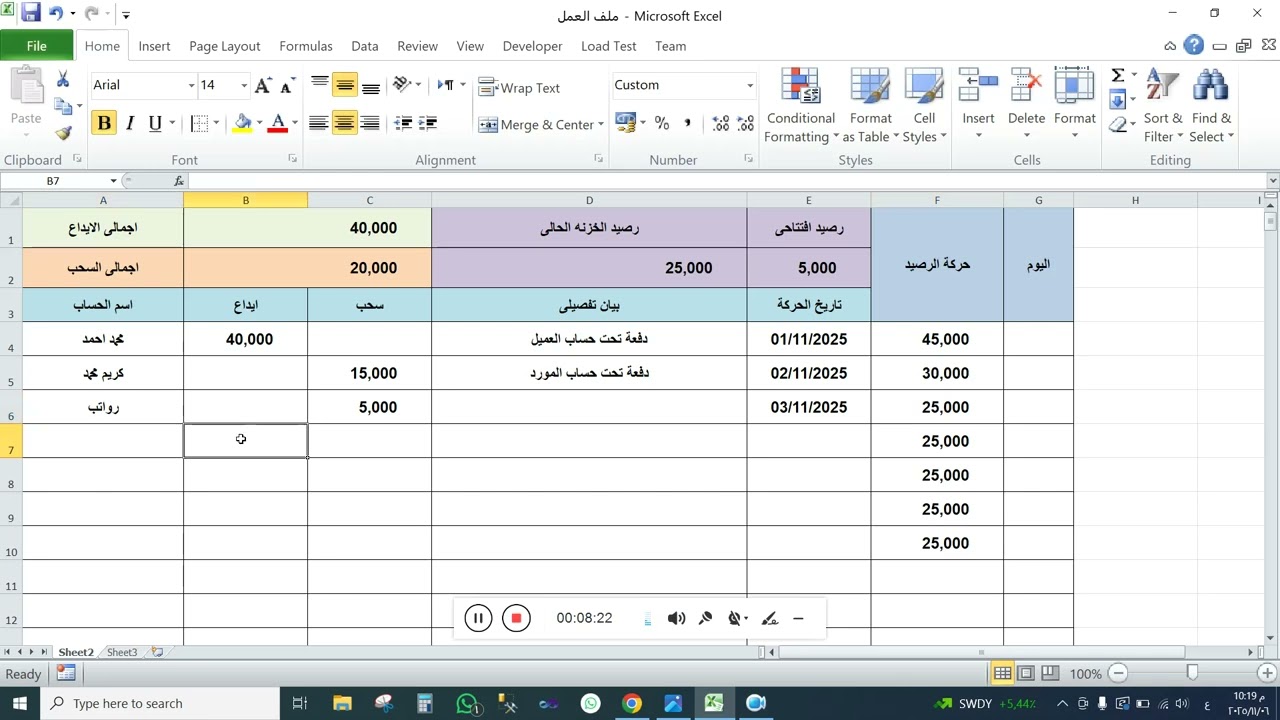This screenshot has width=1280, height=720.
Task: Select the Sheet3 worksheet tab
Action: [x=122, y=652]
